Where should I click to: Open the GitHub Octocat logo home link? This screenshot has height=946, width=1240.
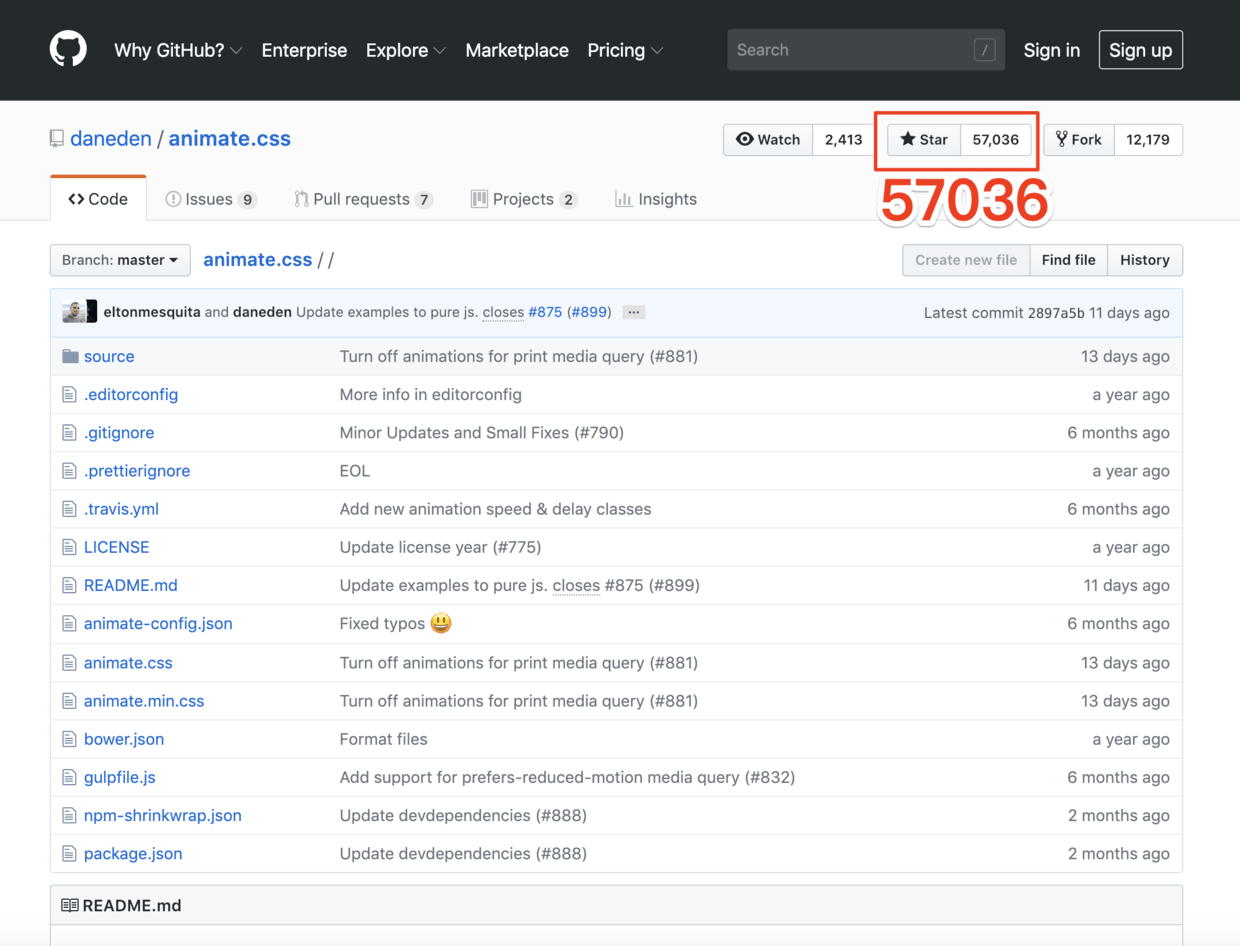[68, 49]
